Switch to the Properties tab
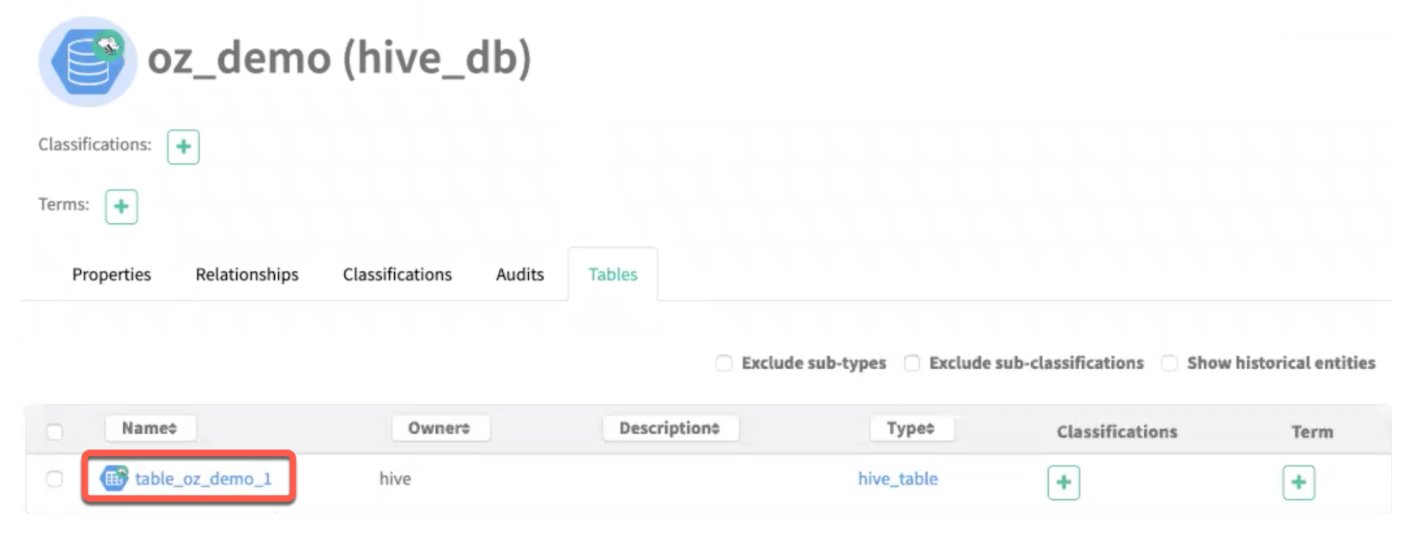 tap(111, 274)
